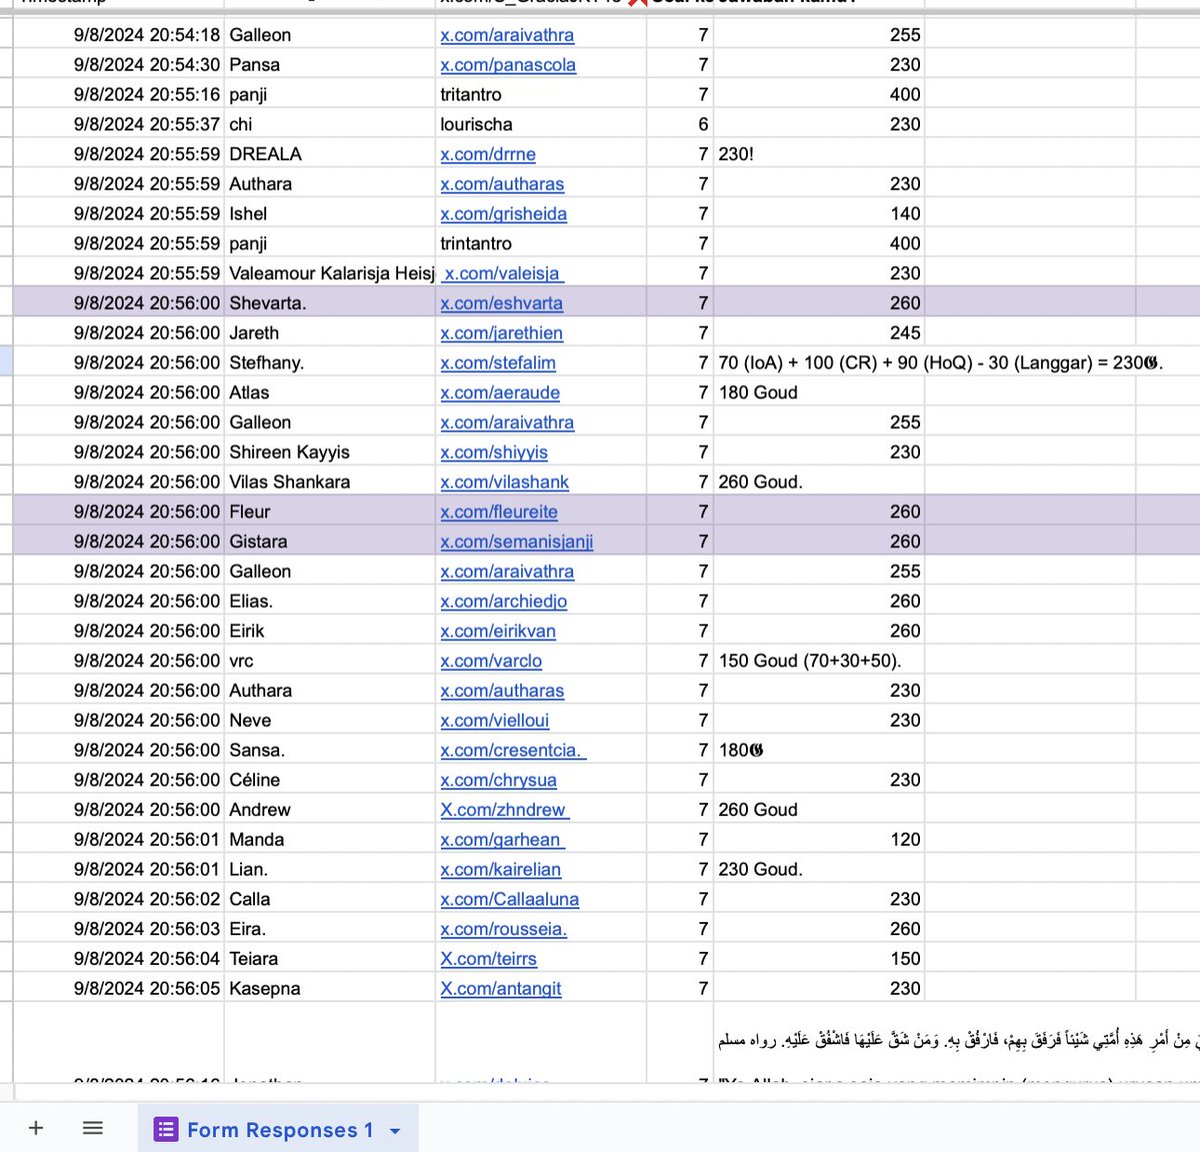This screenshot has height=1152, width=1200.
Task: Select the name cell 'Vilas Shankara'
Action: (x=329, y=482)
